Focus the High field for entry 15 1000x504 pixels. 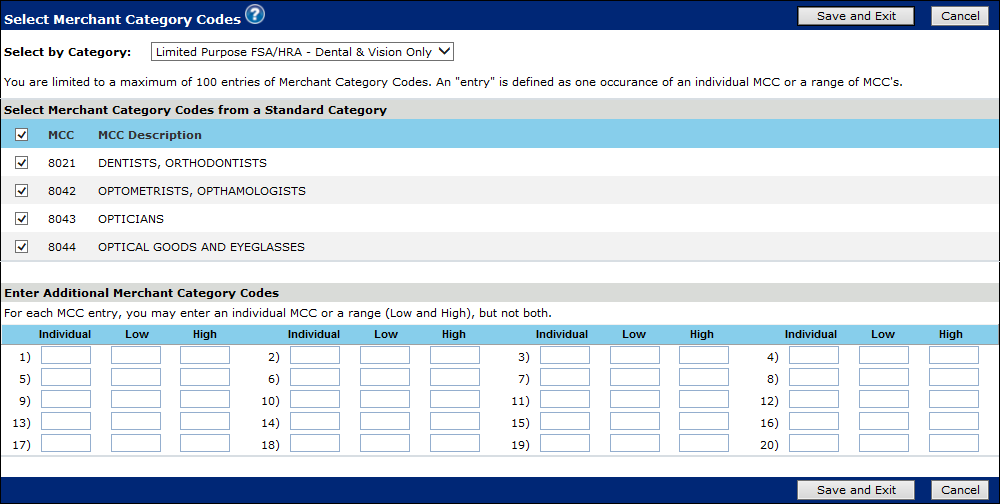click(703, 421)
